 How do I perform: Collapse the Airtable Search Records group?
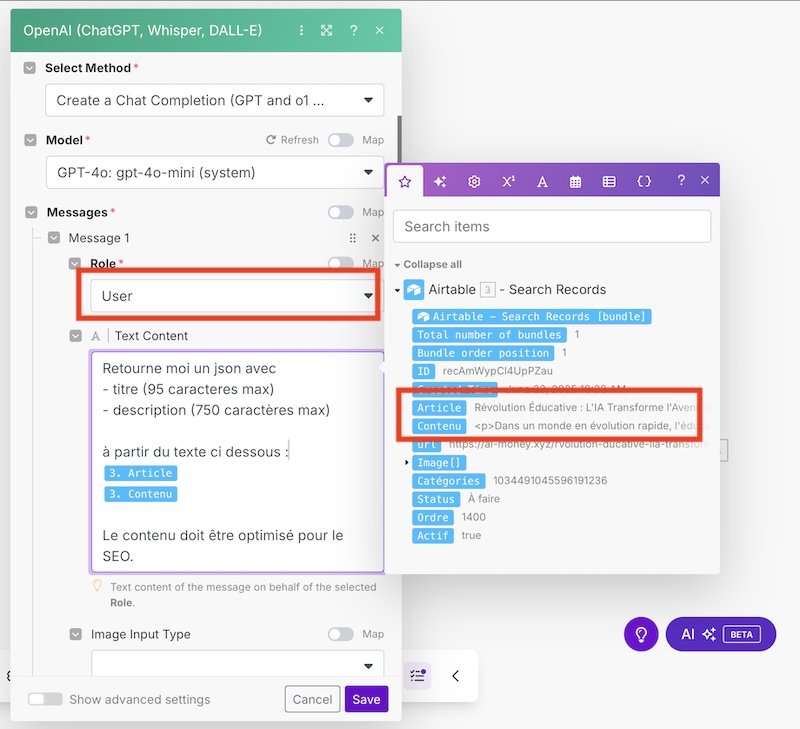(397, 290)
